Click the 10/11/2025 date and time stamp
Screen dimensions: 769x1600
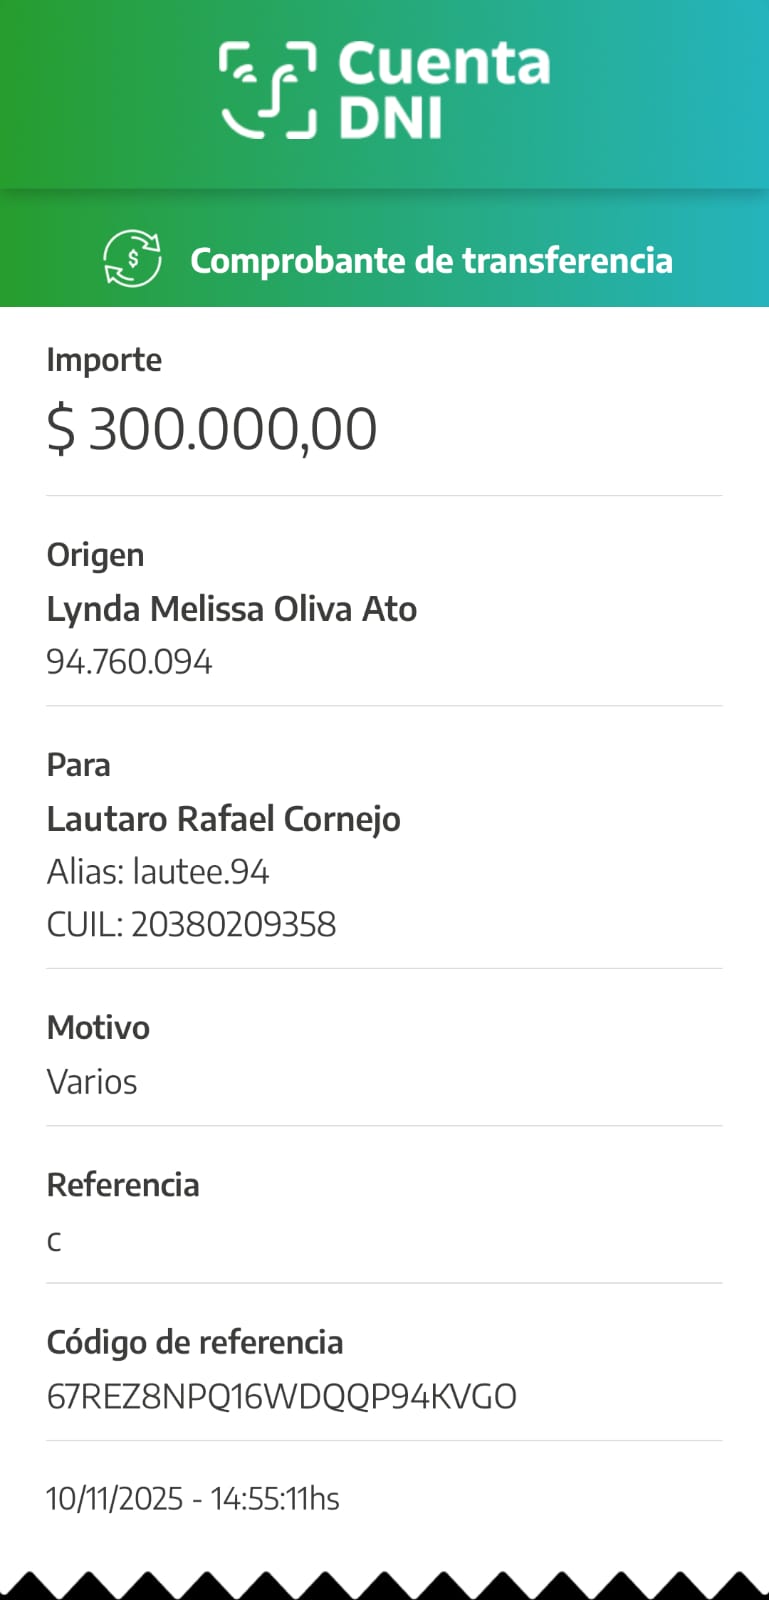click(x=193, y=1498)
